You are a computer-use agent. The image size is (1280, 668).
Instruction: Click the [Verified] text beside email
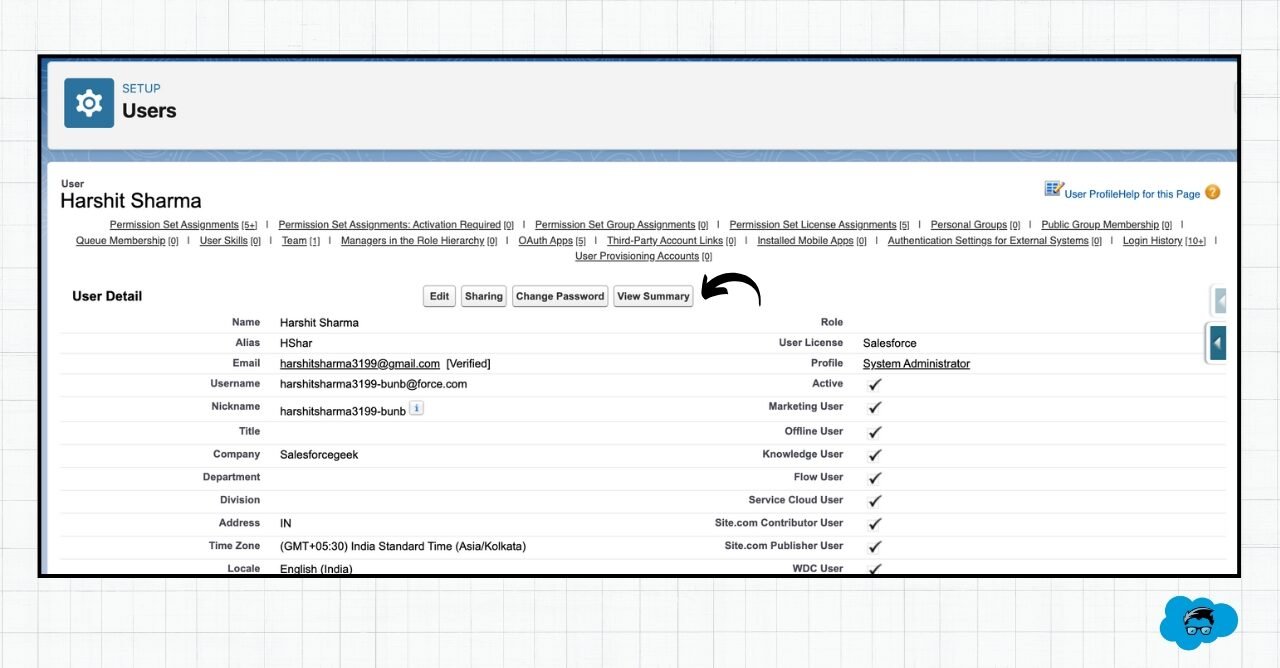pos(468,364)
